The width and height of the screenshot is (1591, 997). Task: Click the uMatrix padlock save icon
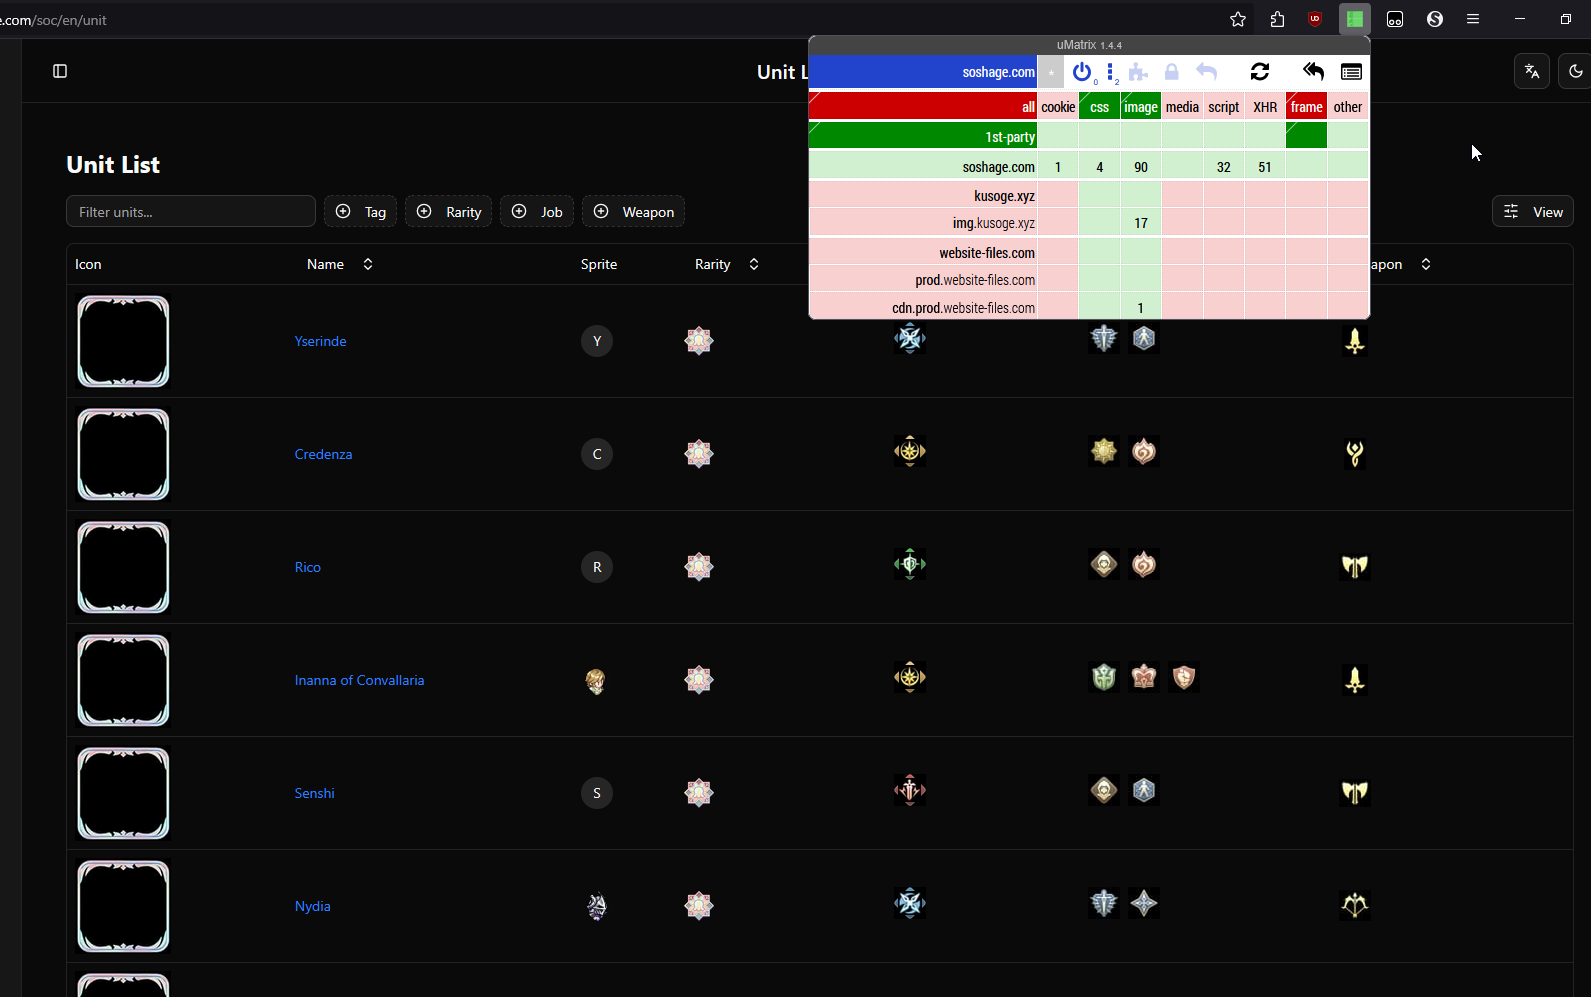1171,72
